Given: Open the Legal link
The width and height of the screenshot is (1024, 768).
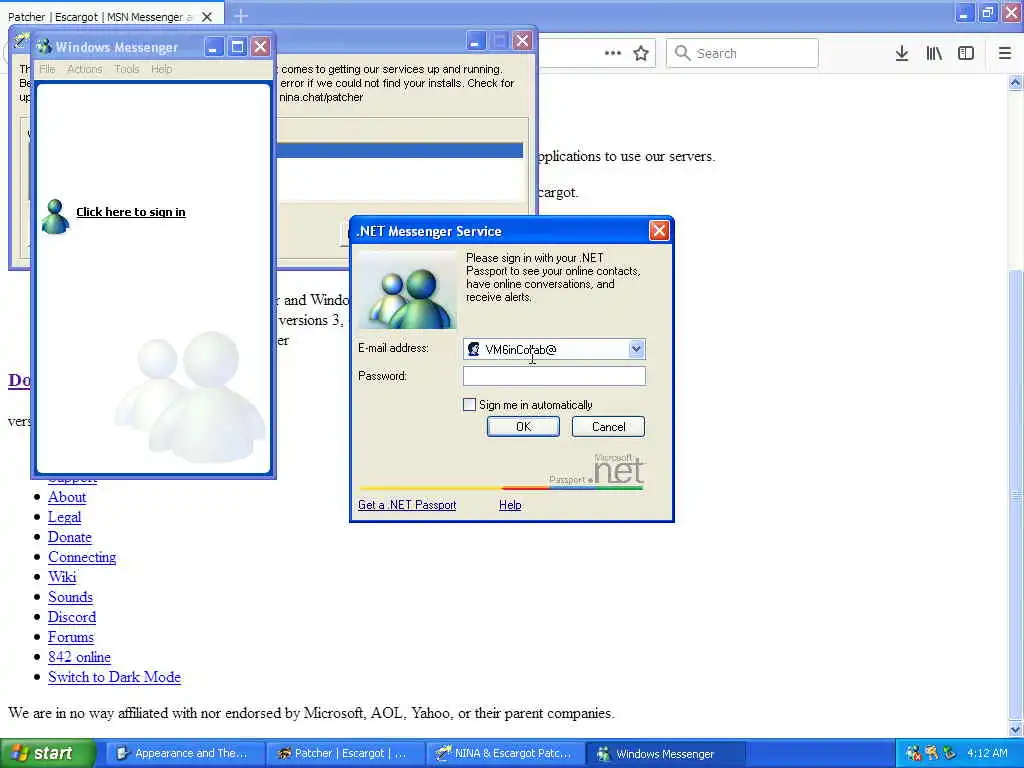Looking at the screenshot, I should [x=65, y=517].
